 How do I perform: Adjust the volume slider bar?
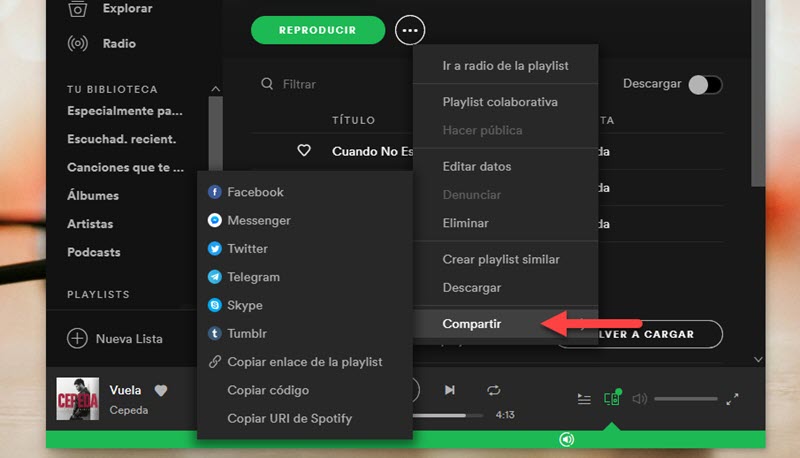click(685, 398)
